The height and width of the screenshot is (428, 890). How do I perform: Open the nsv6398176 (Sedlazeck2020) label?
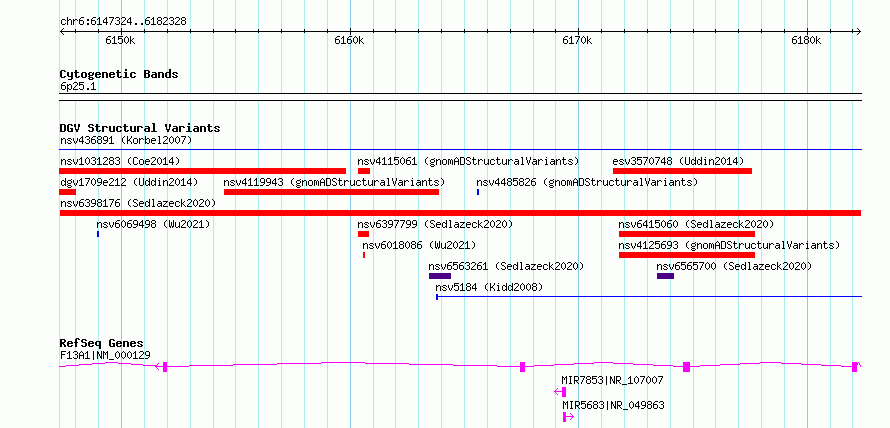138,203
